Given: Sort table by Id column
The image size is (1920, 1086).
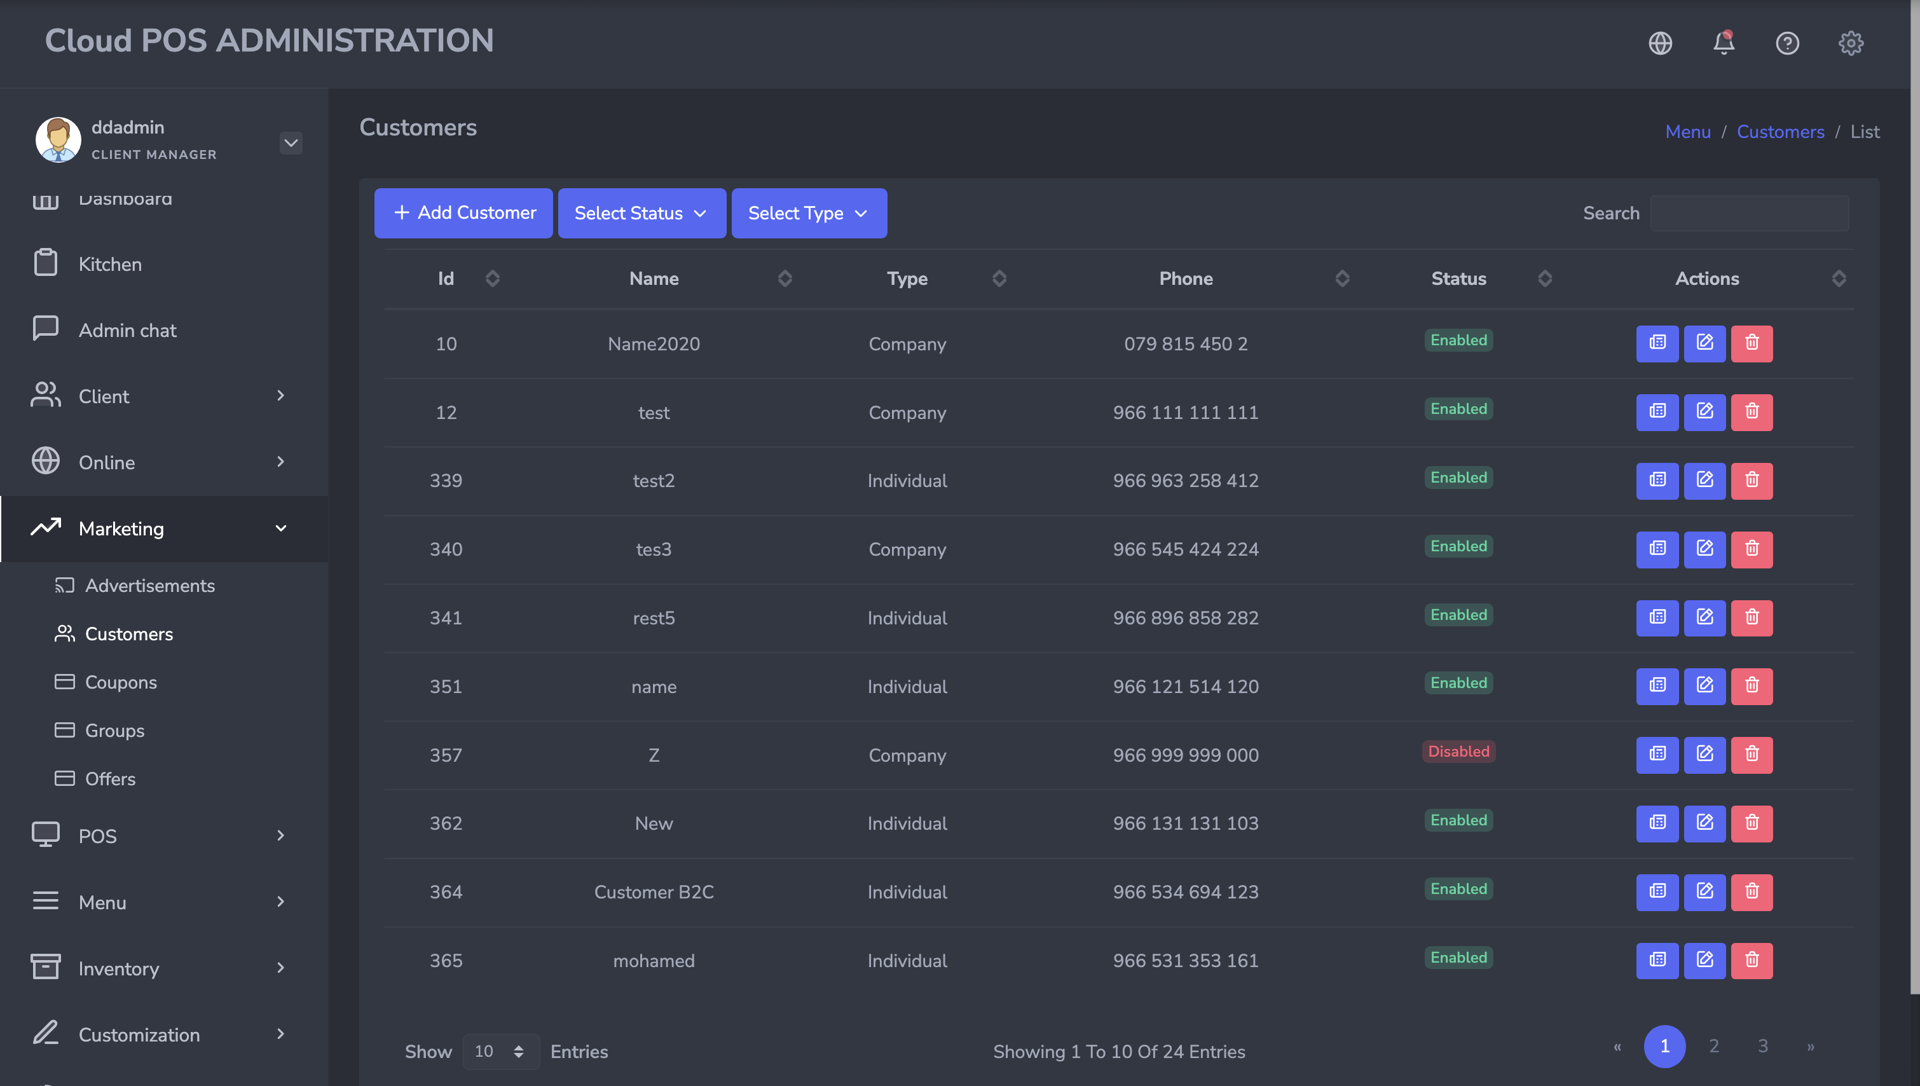Looking at the screenshot, I should point(492,279).
